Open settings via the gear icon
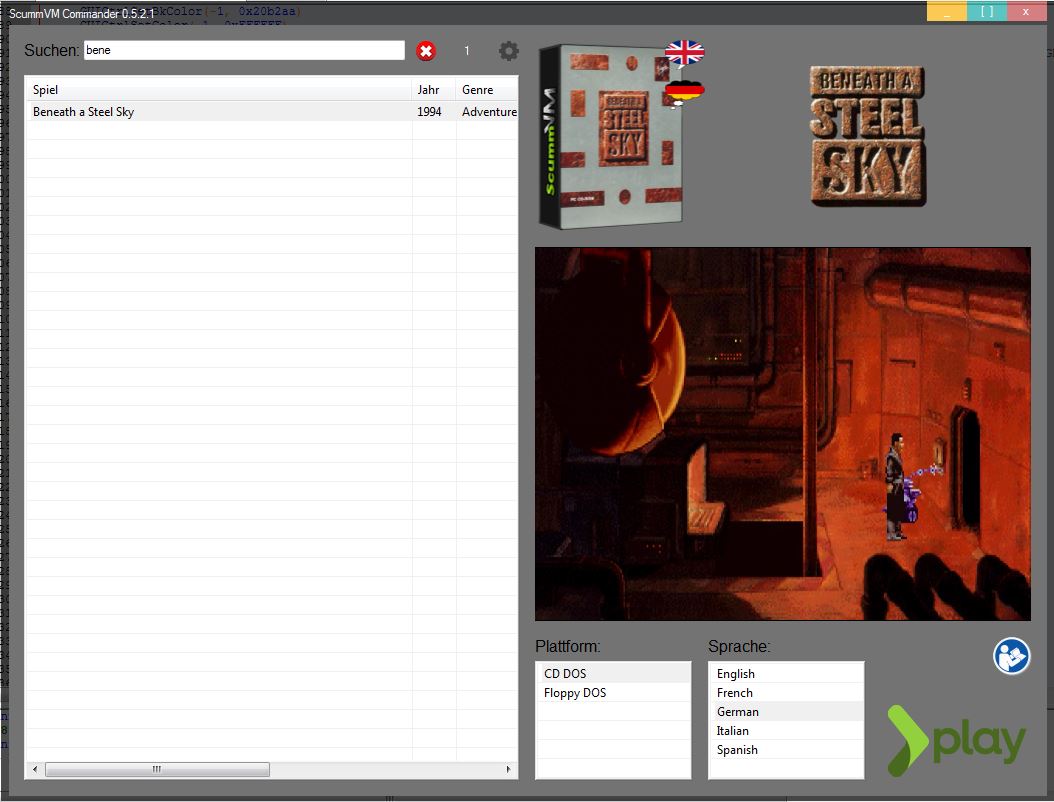This screenshot has height=802, width=1054. coord(509,51)
